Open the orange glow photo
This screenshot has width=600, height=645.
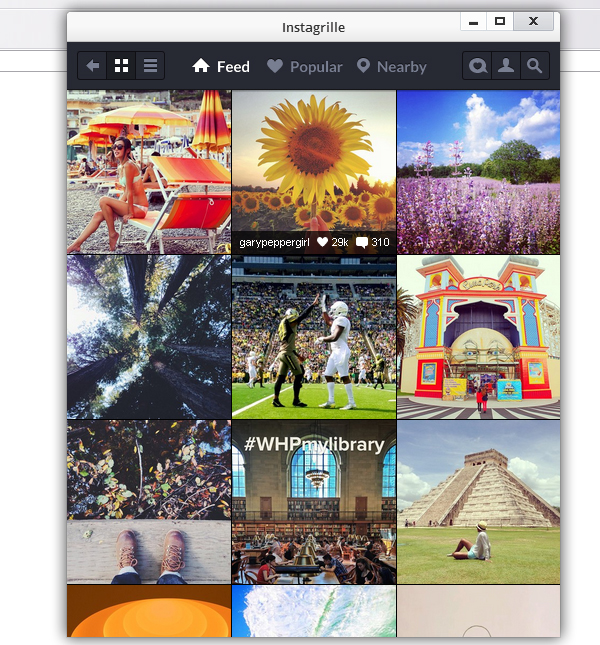pyautogui.click(x=149, y=611)
